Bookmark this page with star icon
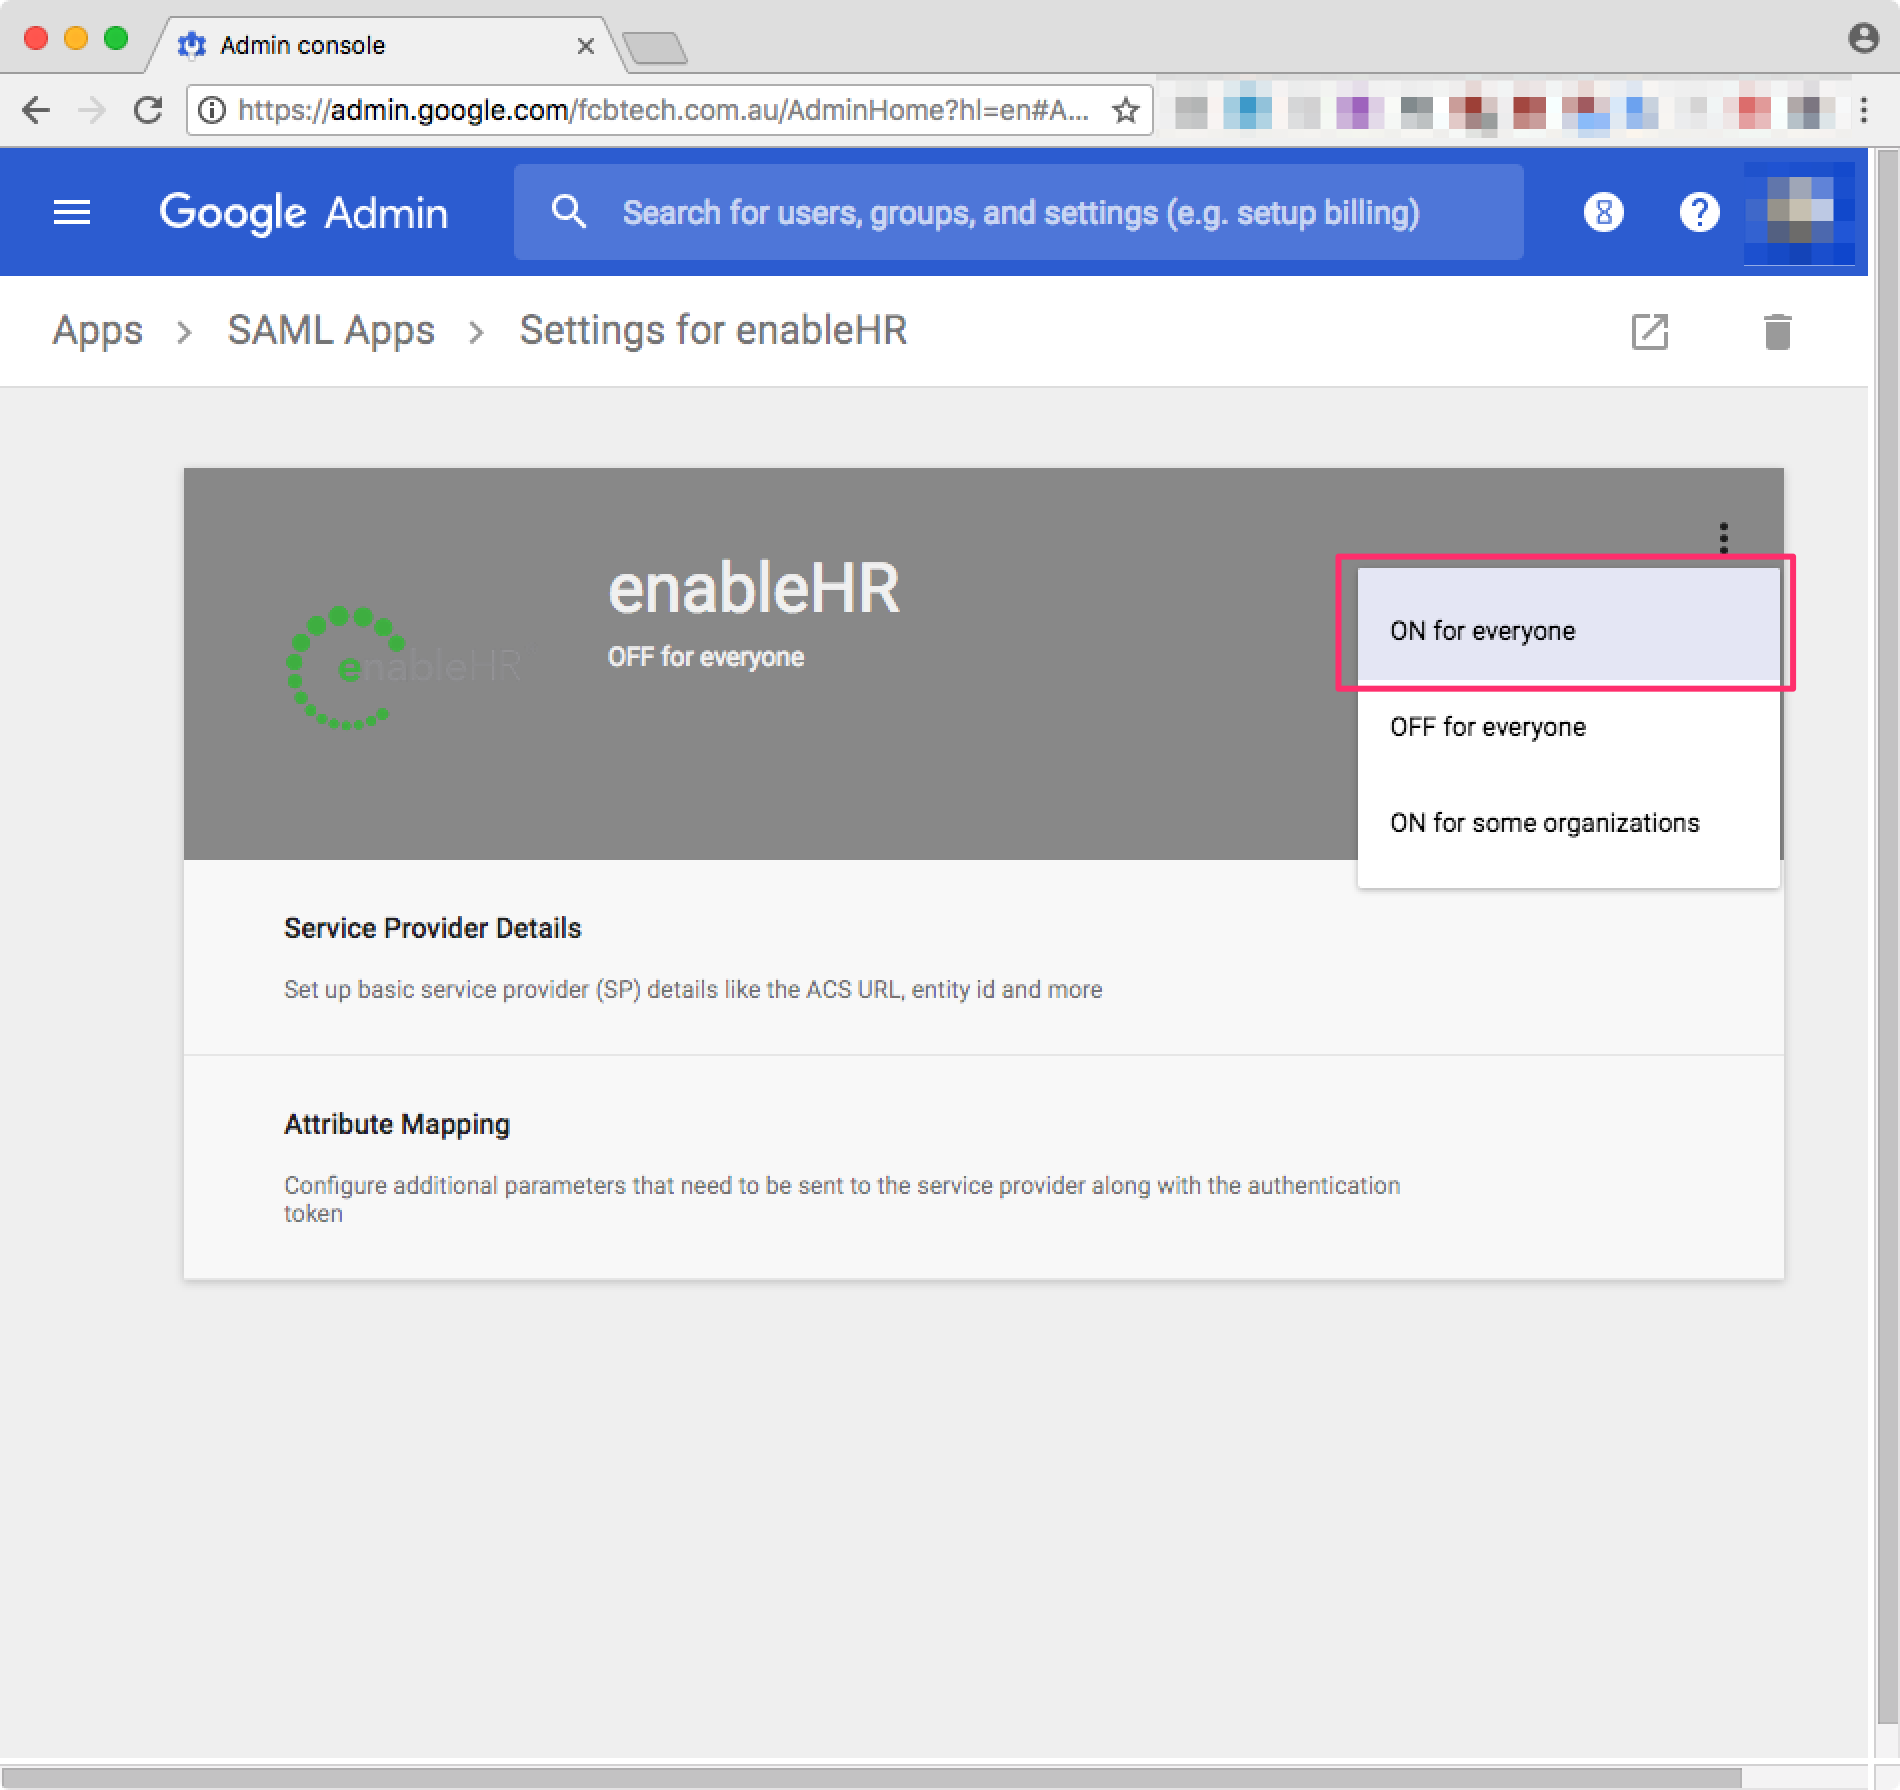1900x1790 pixels. (x=1126, y=110)
